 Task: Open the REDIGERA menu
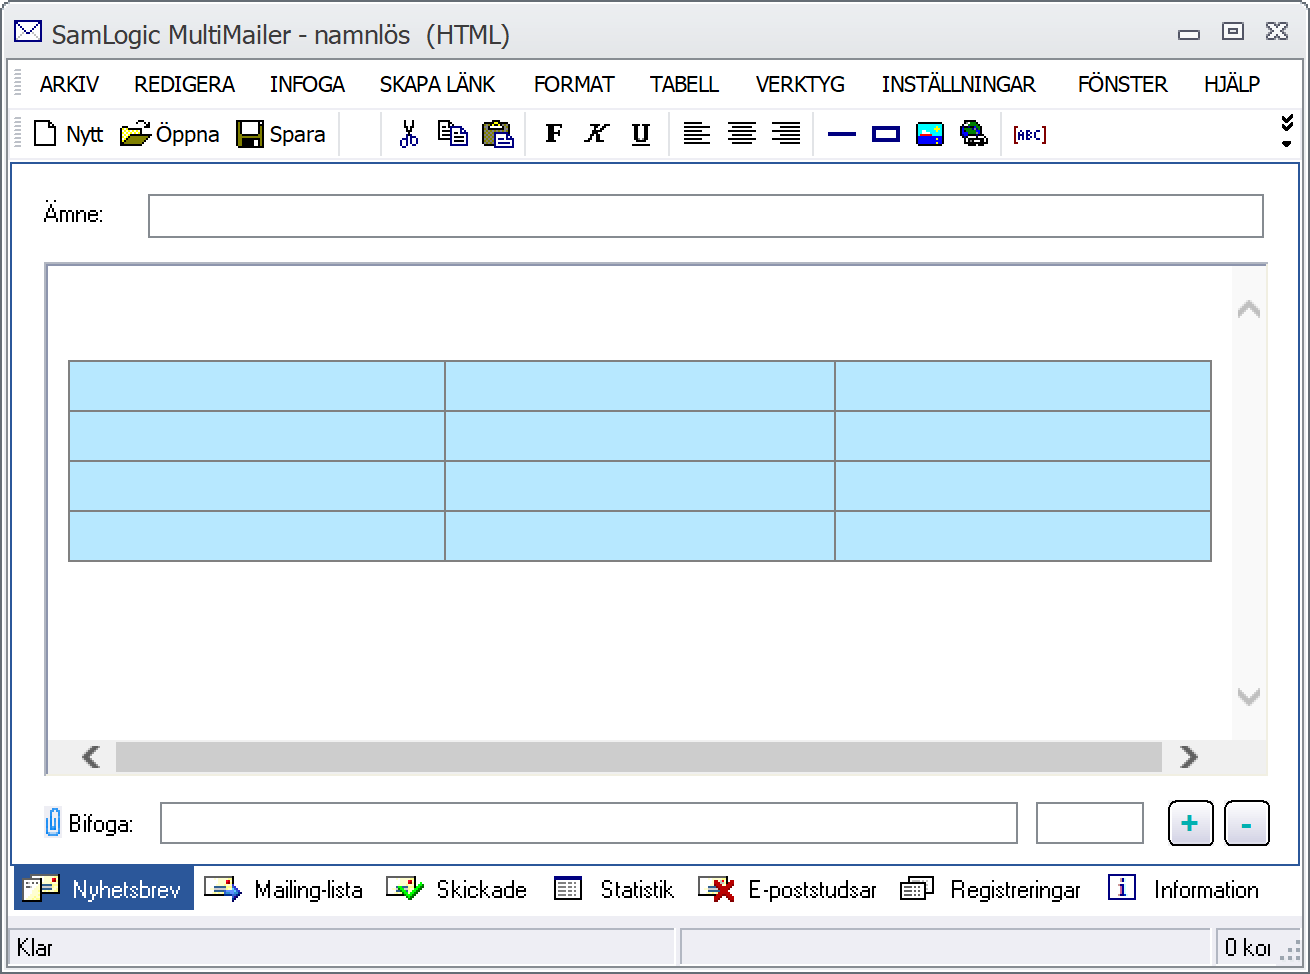tap(185, 85)
